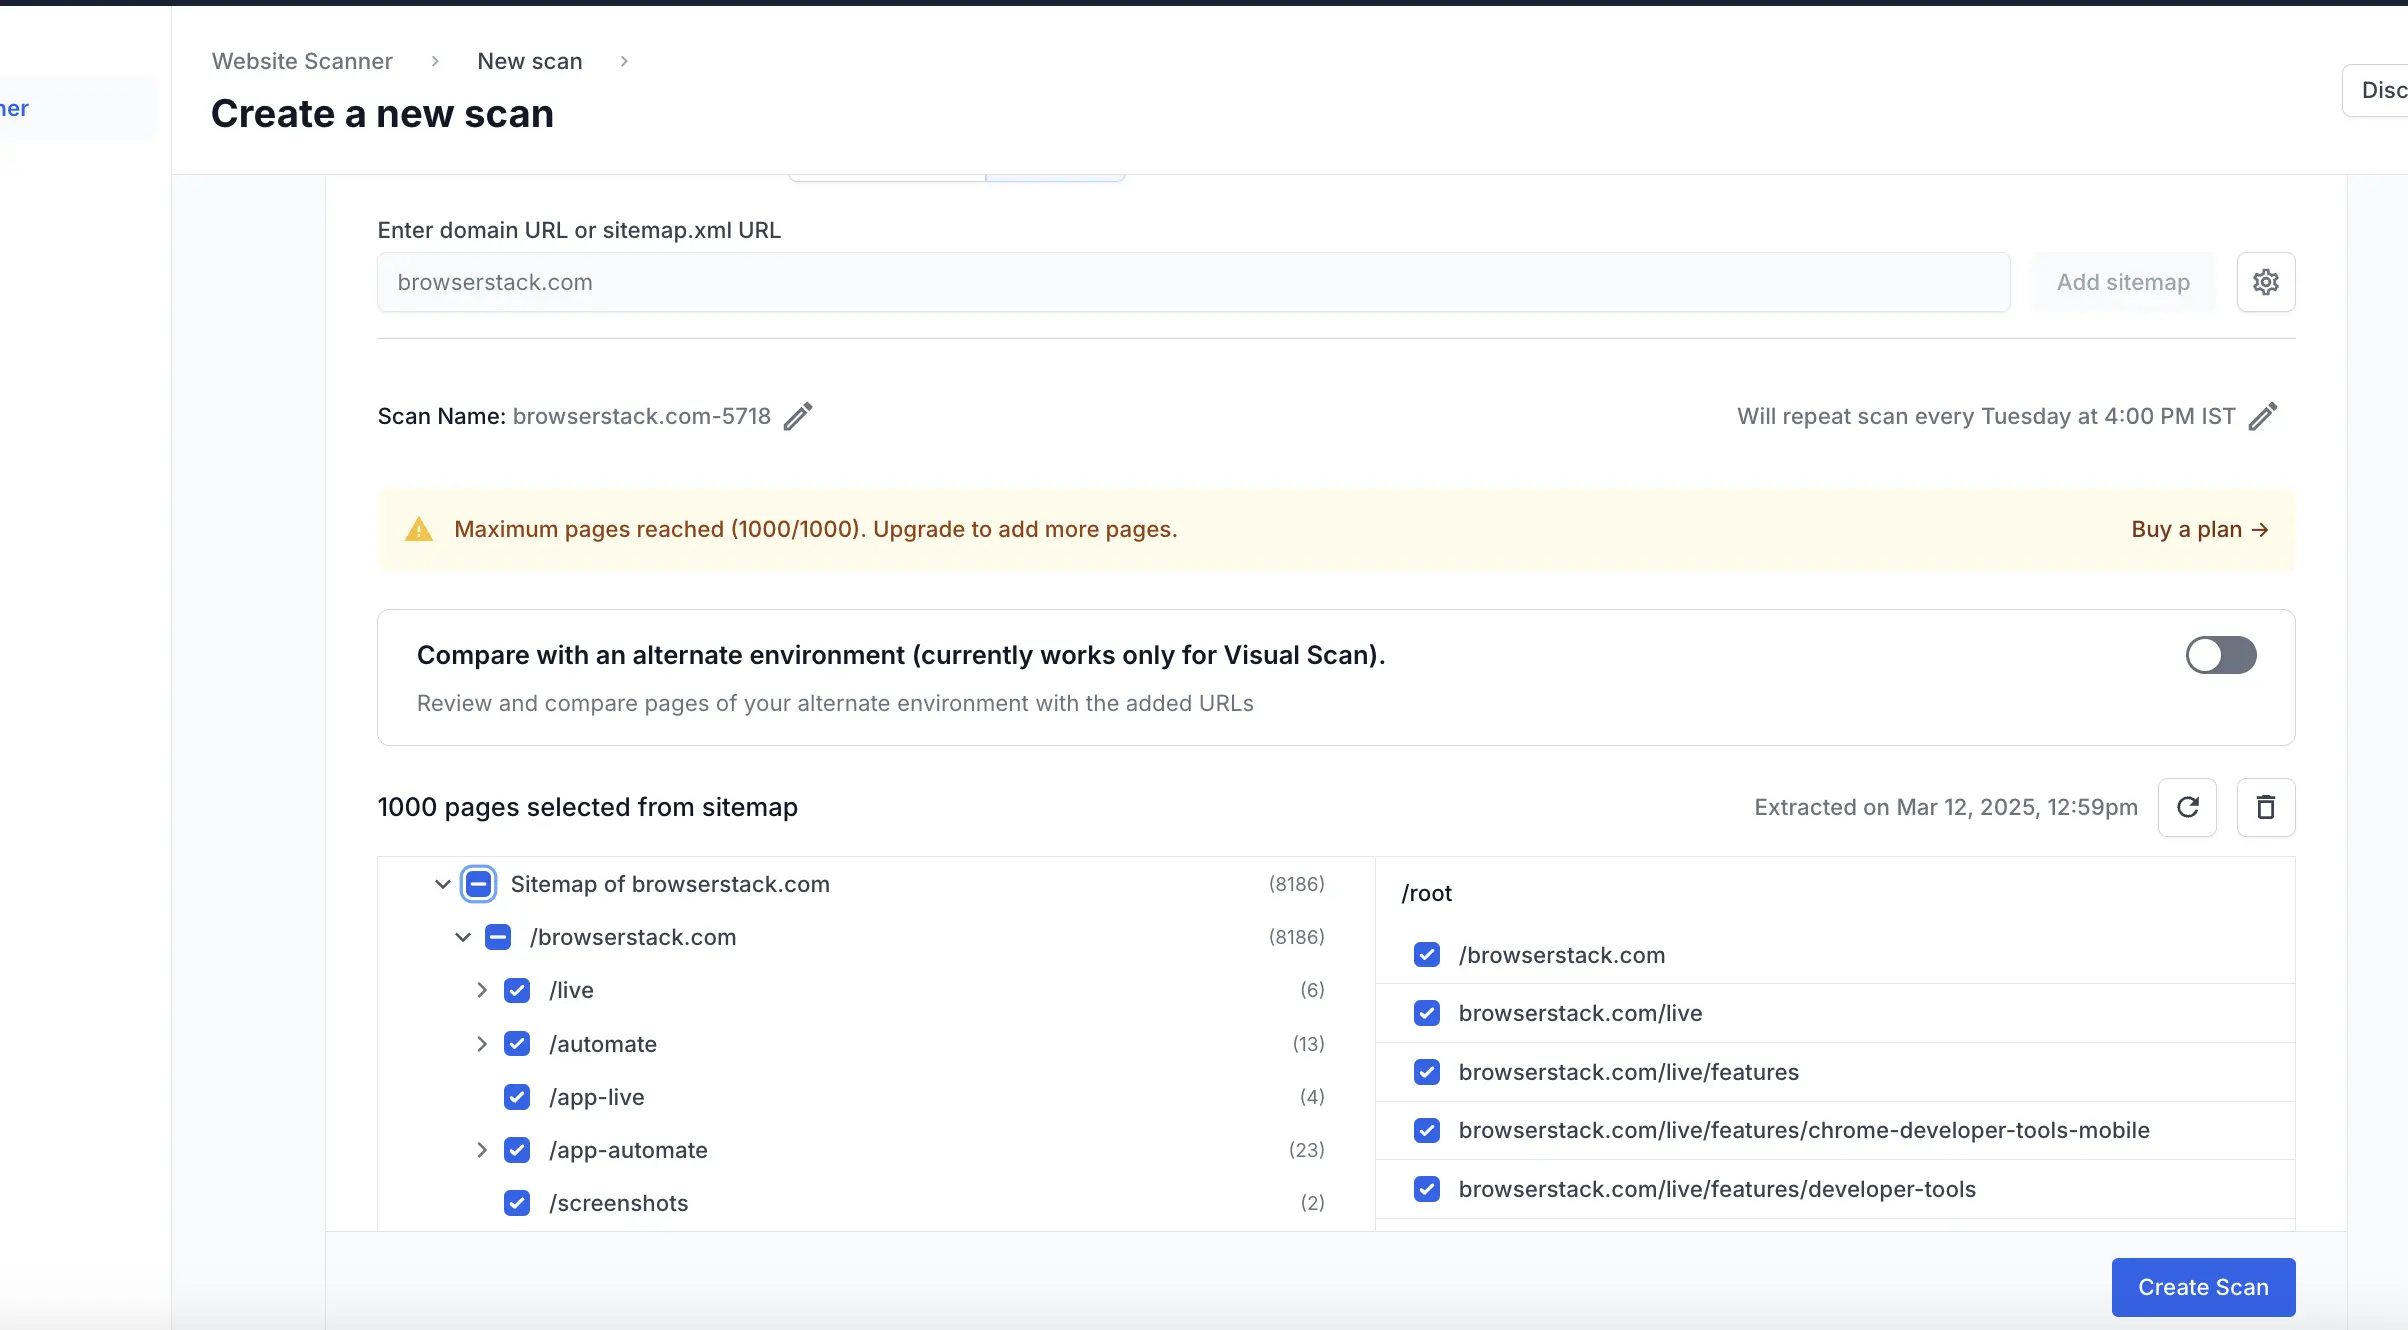Edit scan name with pencil icon
Image resolution: width=2408 pixels, height=1330 pixels.
[x=797, y=416]
